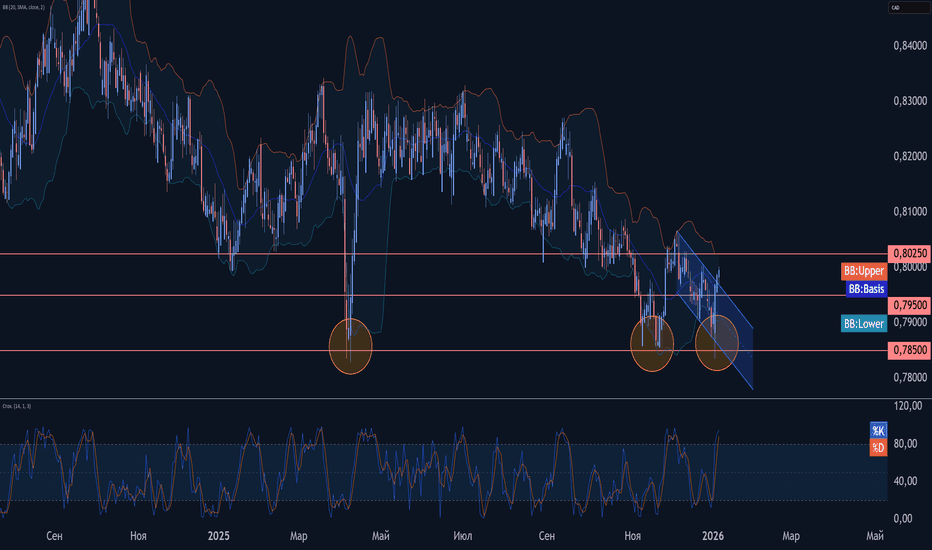
Task: Click the 2025 label on the time axis
Action: pyautogui.click(x=219, y=536)
